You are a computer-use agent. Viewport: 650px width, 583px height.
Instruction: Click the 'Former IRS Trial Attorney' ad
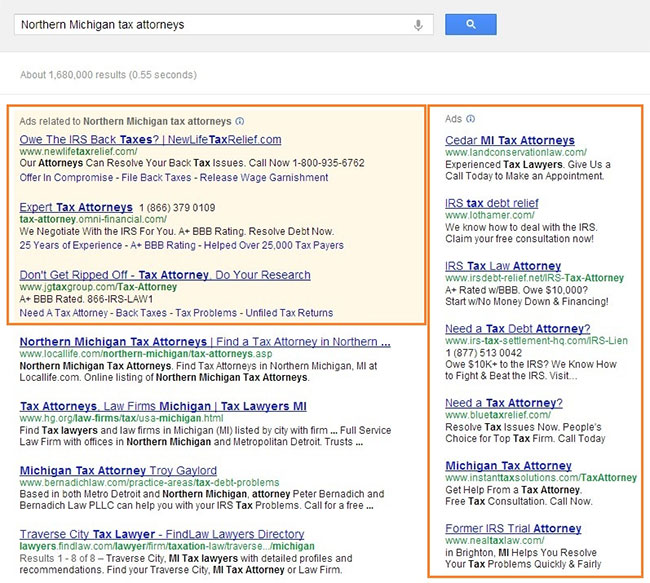(x=513, y=528)
